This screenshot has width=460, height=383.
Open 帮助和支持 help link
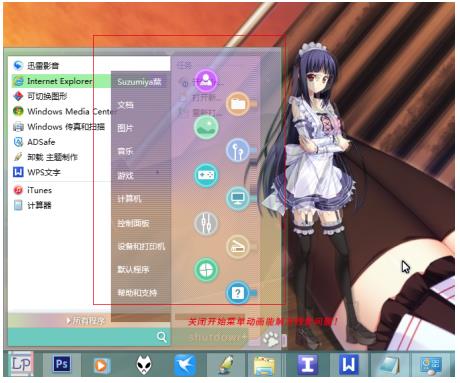pos(137,293)
